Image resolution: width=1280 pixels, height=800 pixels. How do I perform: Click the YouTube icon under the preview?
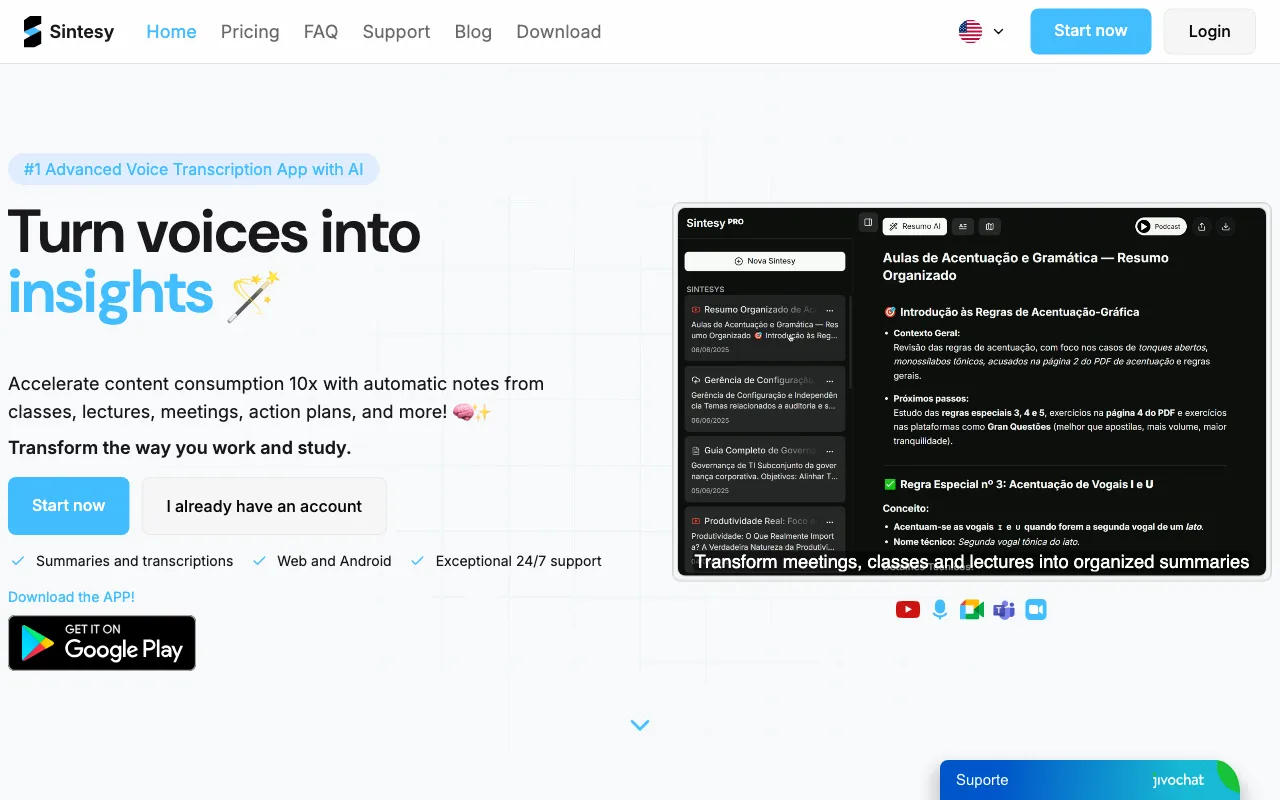click(x=908, y=609)
